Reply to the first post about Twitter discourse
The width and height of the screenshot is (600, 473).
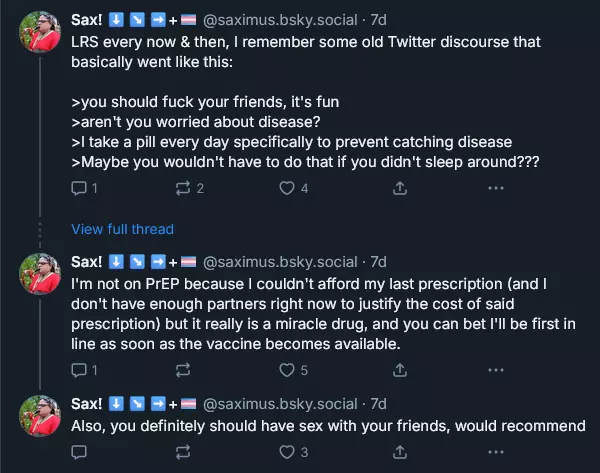pyautogui.click(x=80, y=188)
